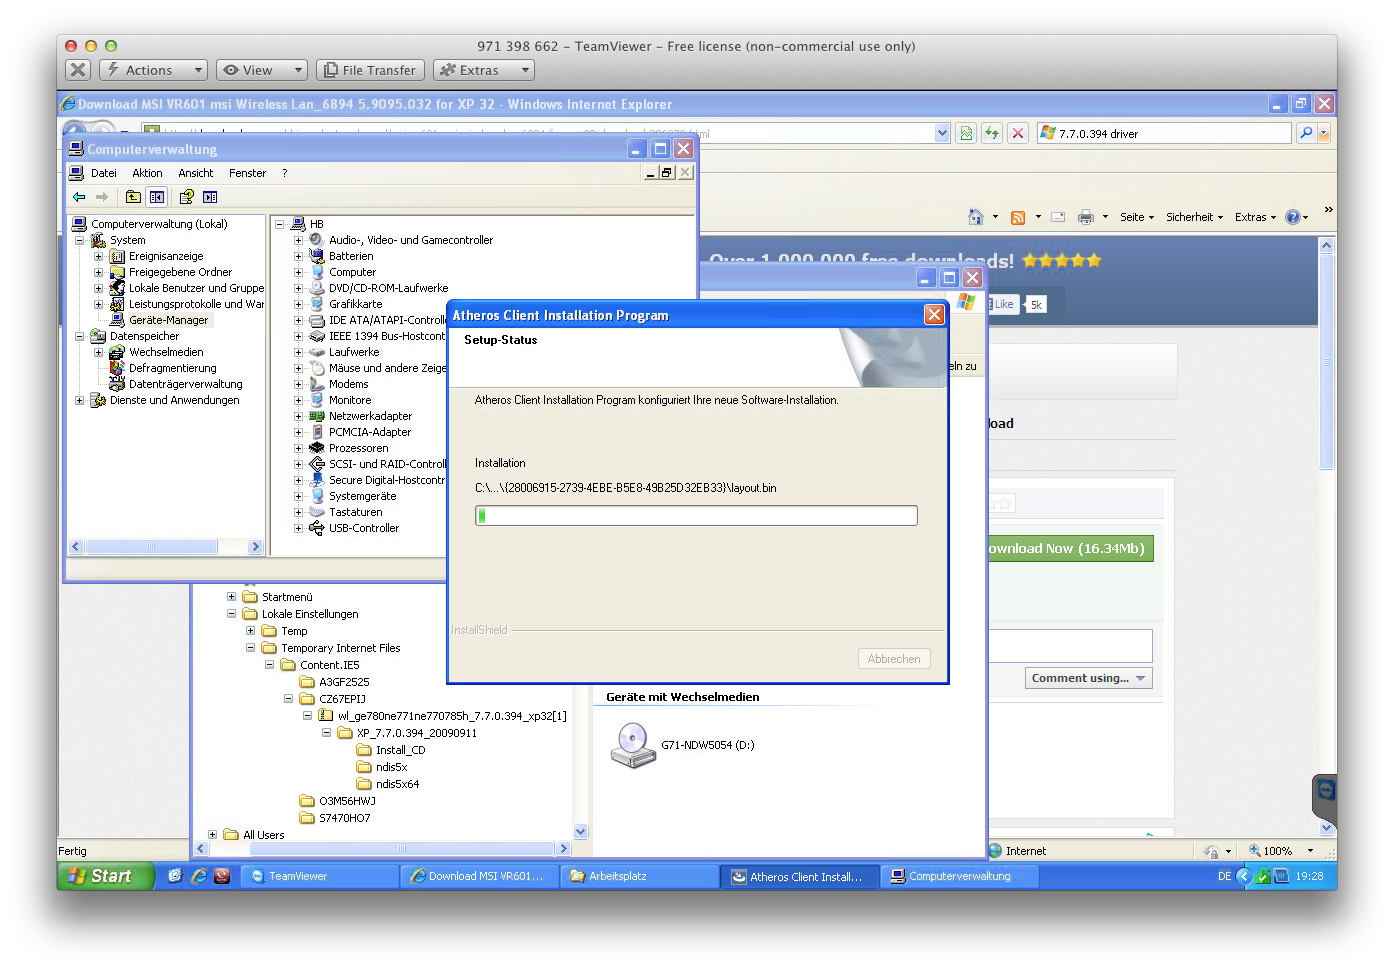The width and height of the screenshot is (1394, 969).
Task: Click the up-one-level folder icon in Computerverwaltung
Action: (x=133, y=197)
